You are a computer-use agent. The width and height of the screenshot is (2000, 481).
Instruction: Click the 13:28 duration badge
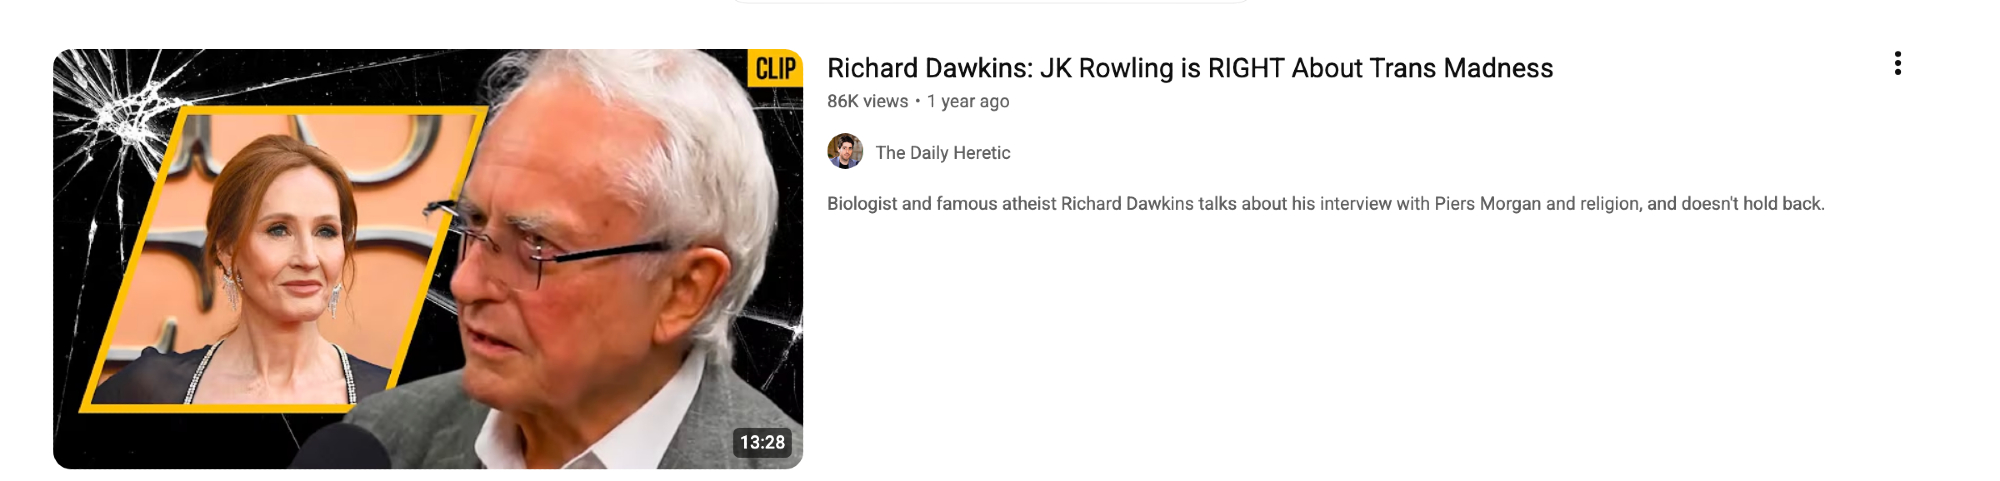pos(762,442)
